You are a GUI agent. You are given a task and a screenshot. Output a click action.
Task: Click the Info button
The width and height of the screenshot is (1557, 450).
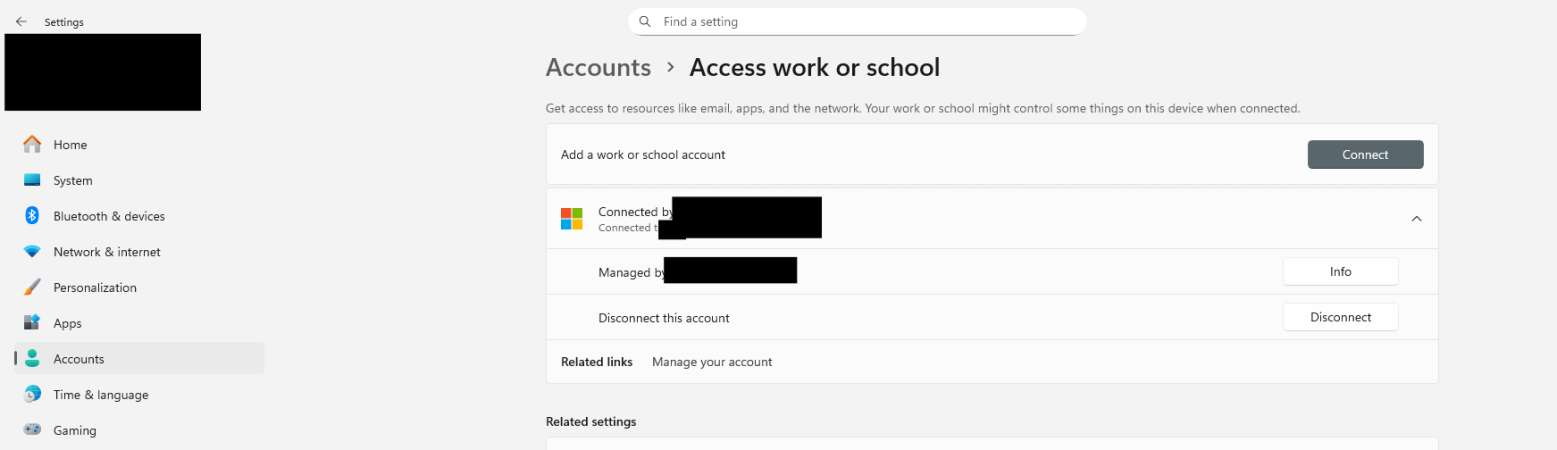click(1340, 272)
